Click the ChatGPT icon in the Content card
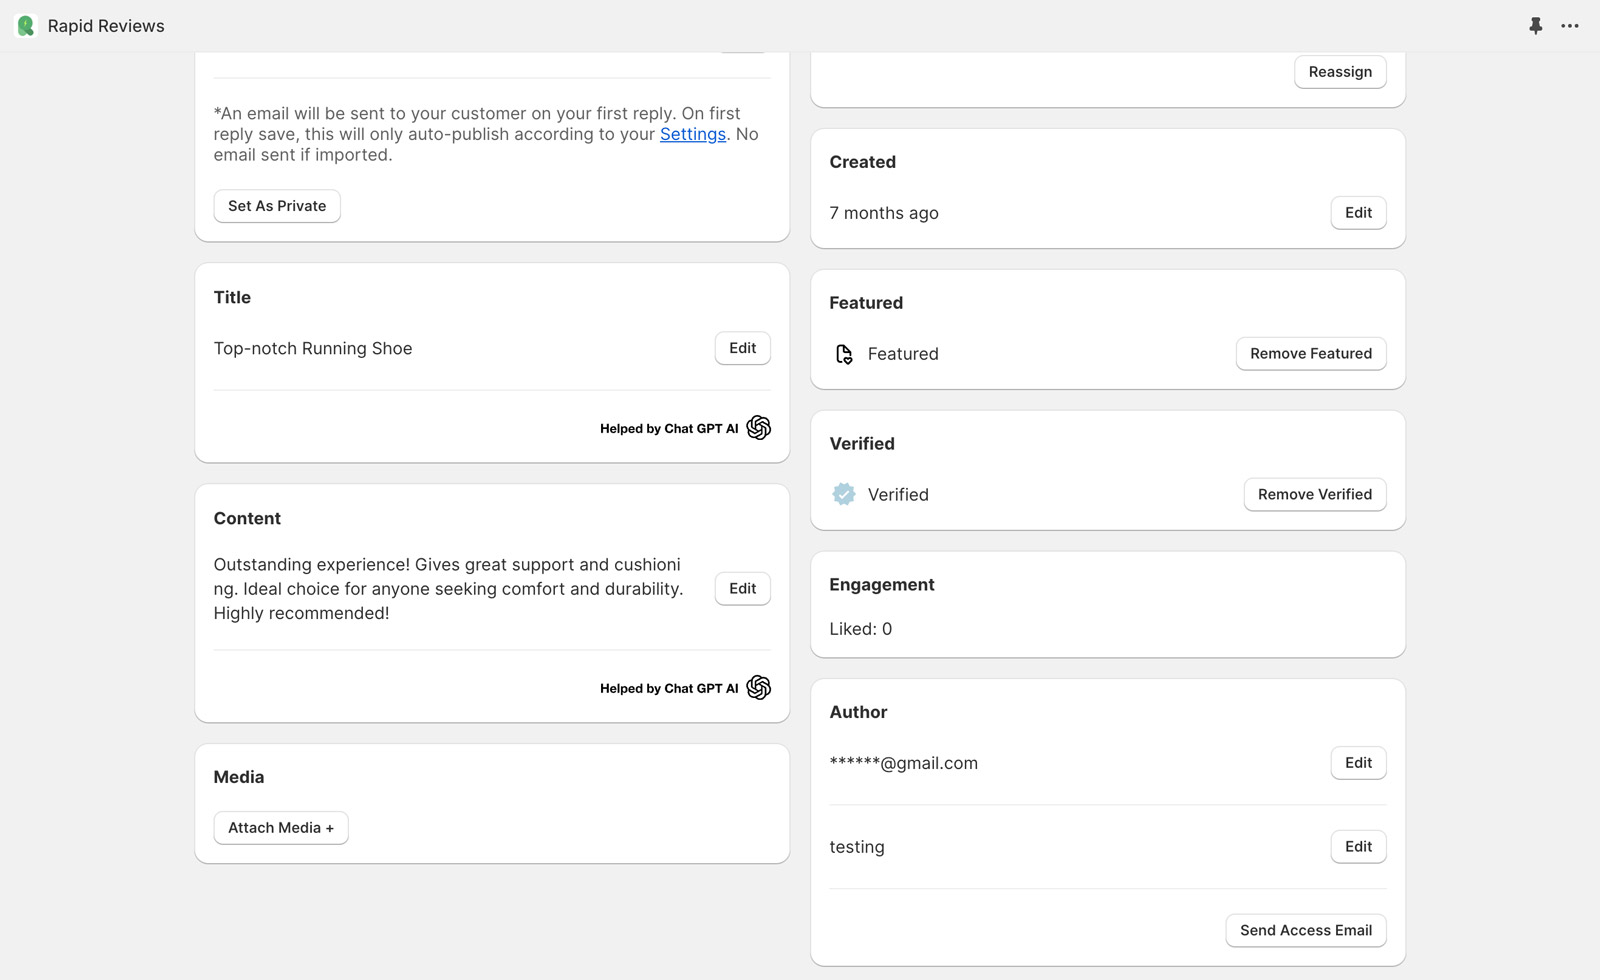The height and width of the screenshot is (980, 1600). pyautogui.click(x=758, y=688)
